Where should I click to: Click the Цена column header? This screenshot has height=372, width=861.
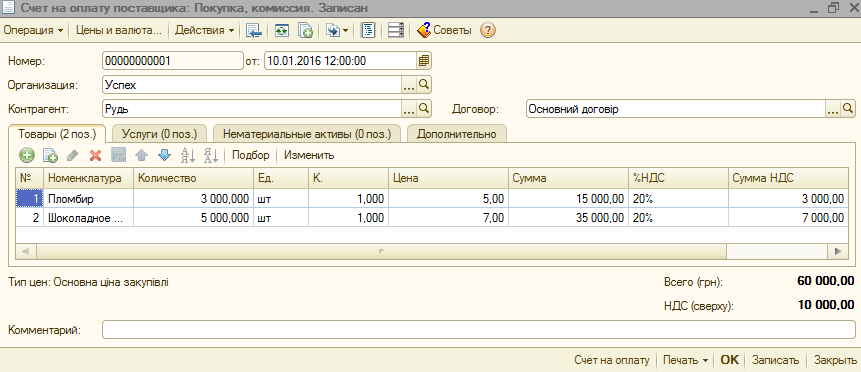click(x=448, y=178)
